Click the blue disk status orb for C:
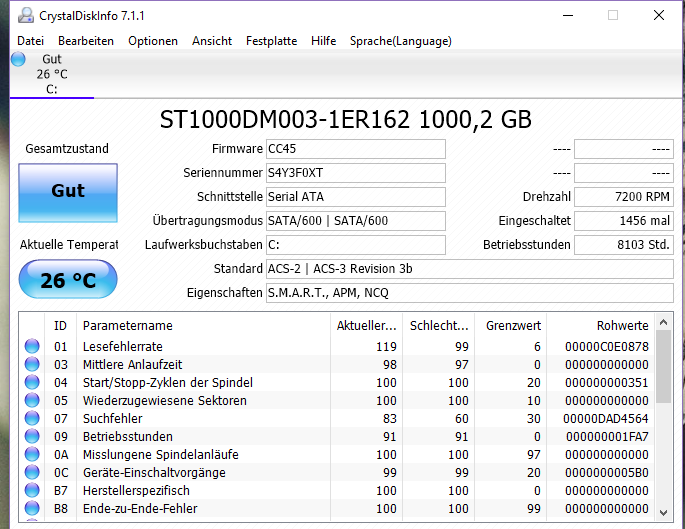This screenshot has height=529, width=685. point(18,59)
